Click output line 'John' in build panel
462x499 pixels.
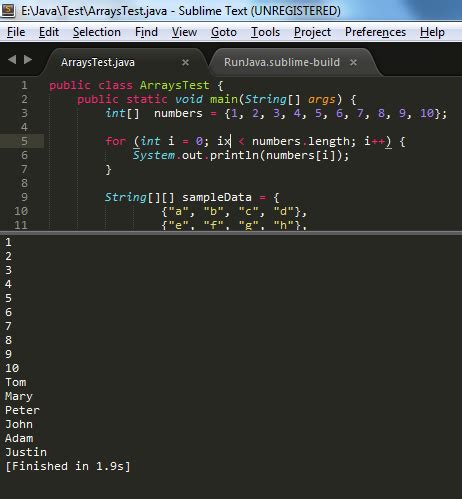pyautogui.click(x=19, y=424)
